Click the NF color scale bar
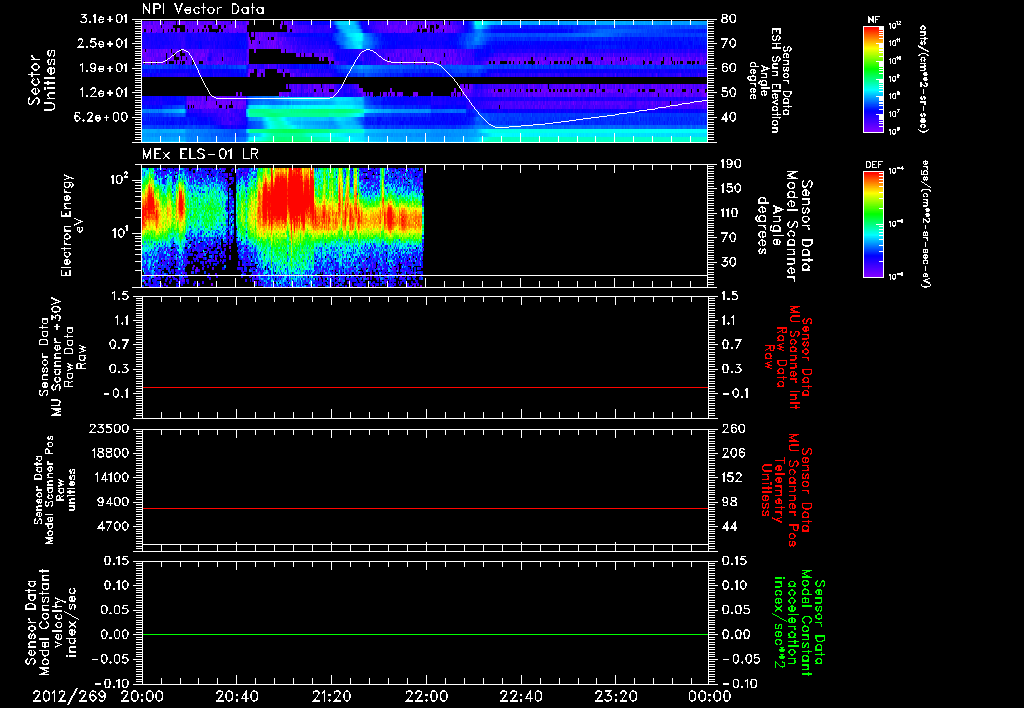The height and width of the screenshot is (708, 1024). point(873,79)
